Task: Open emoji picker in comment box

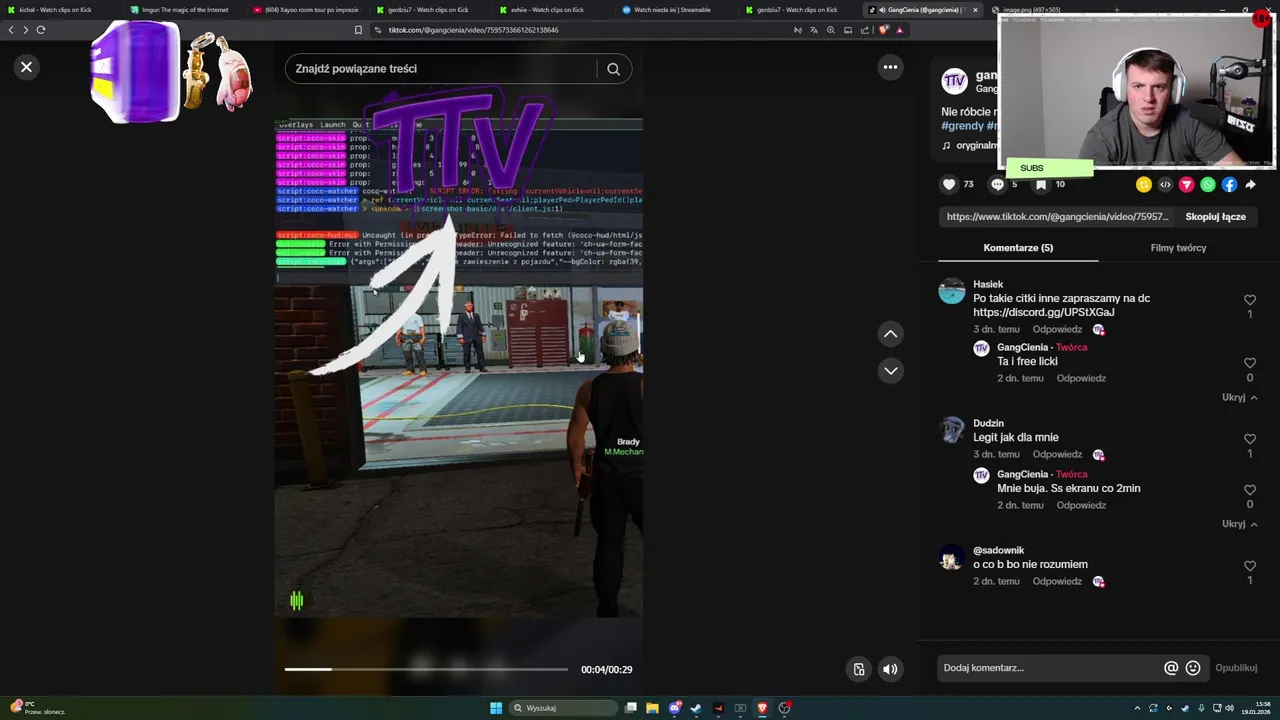Action: tap(1193, 668)
